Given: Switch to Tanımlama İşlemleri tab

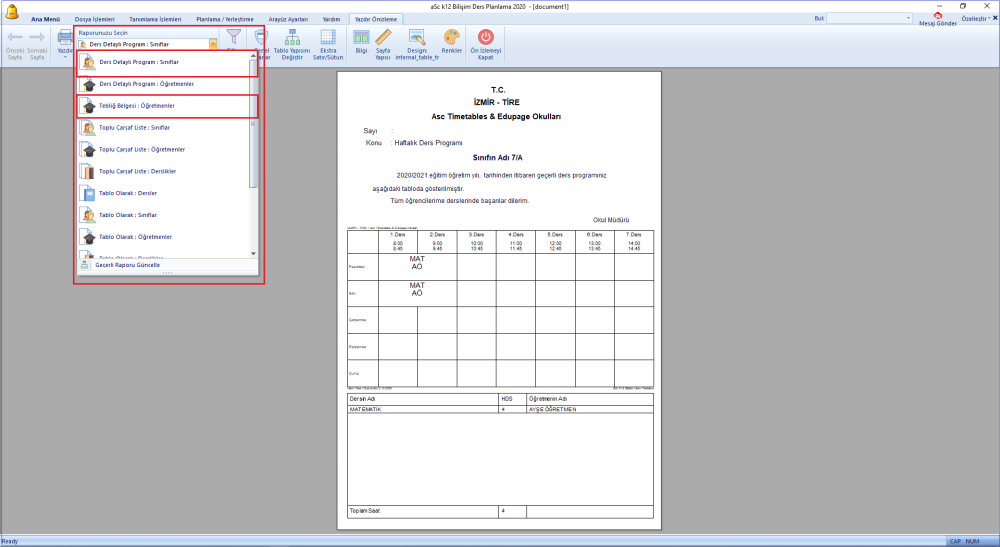Looking at the screenshot, I should 155,19.
